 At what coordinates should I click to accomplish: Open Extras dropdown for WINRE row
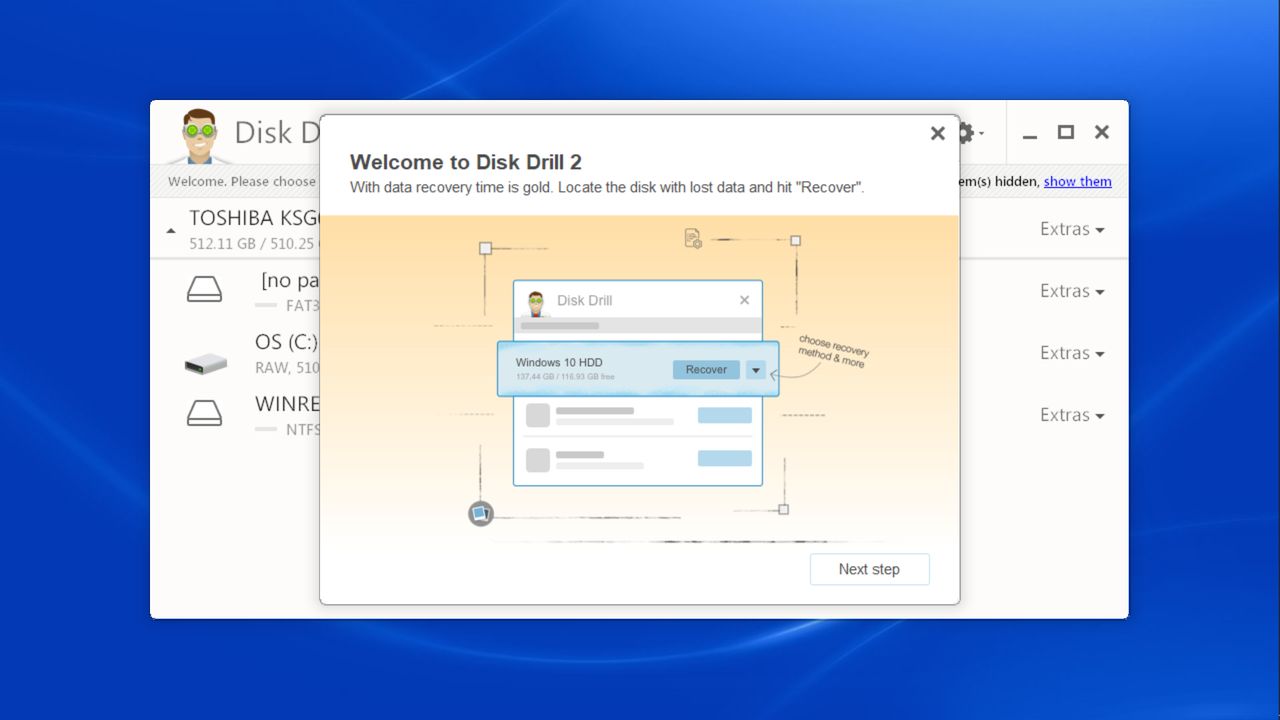(1072, 415)
